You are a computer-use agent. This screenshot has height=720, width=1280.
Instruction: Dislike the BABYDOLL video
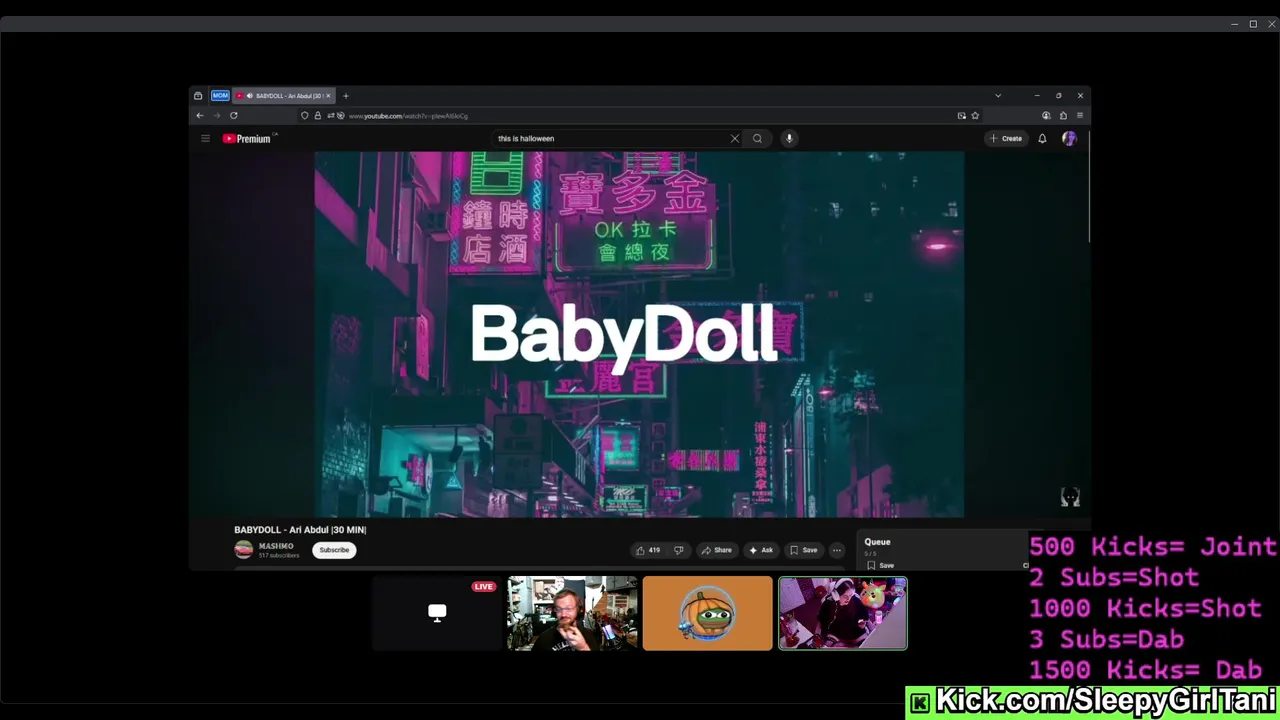678,550
